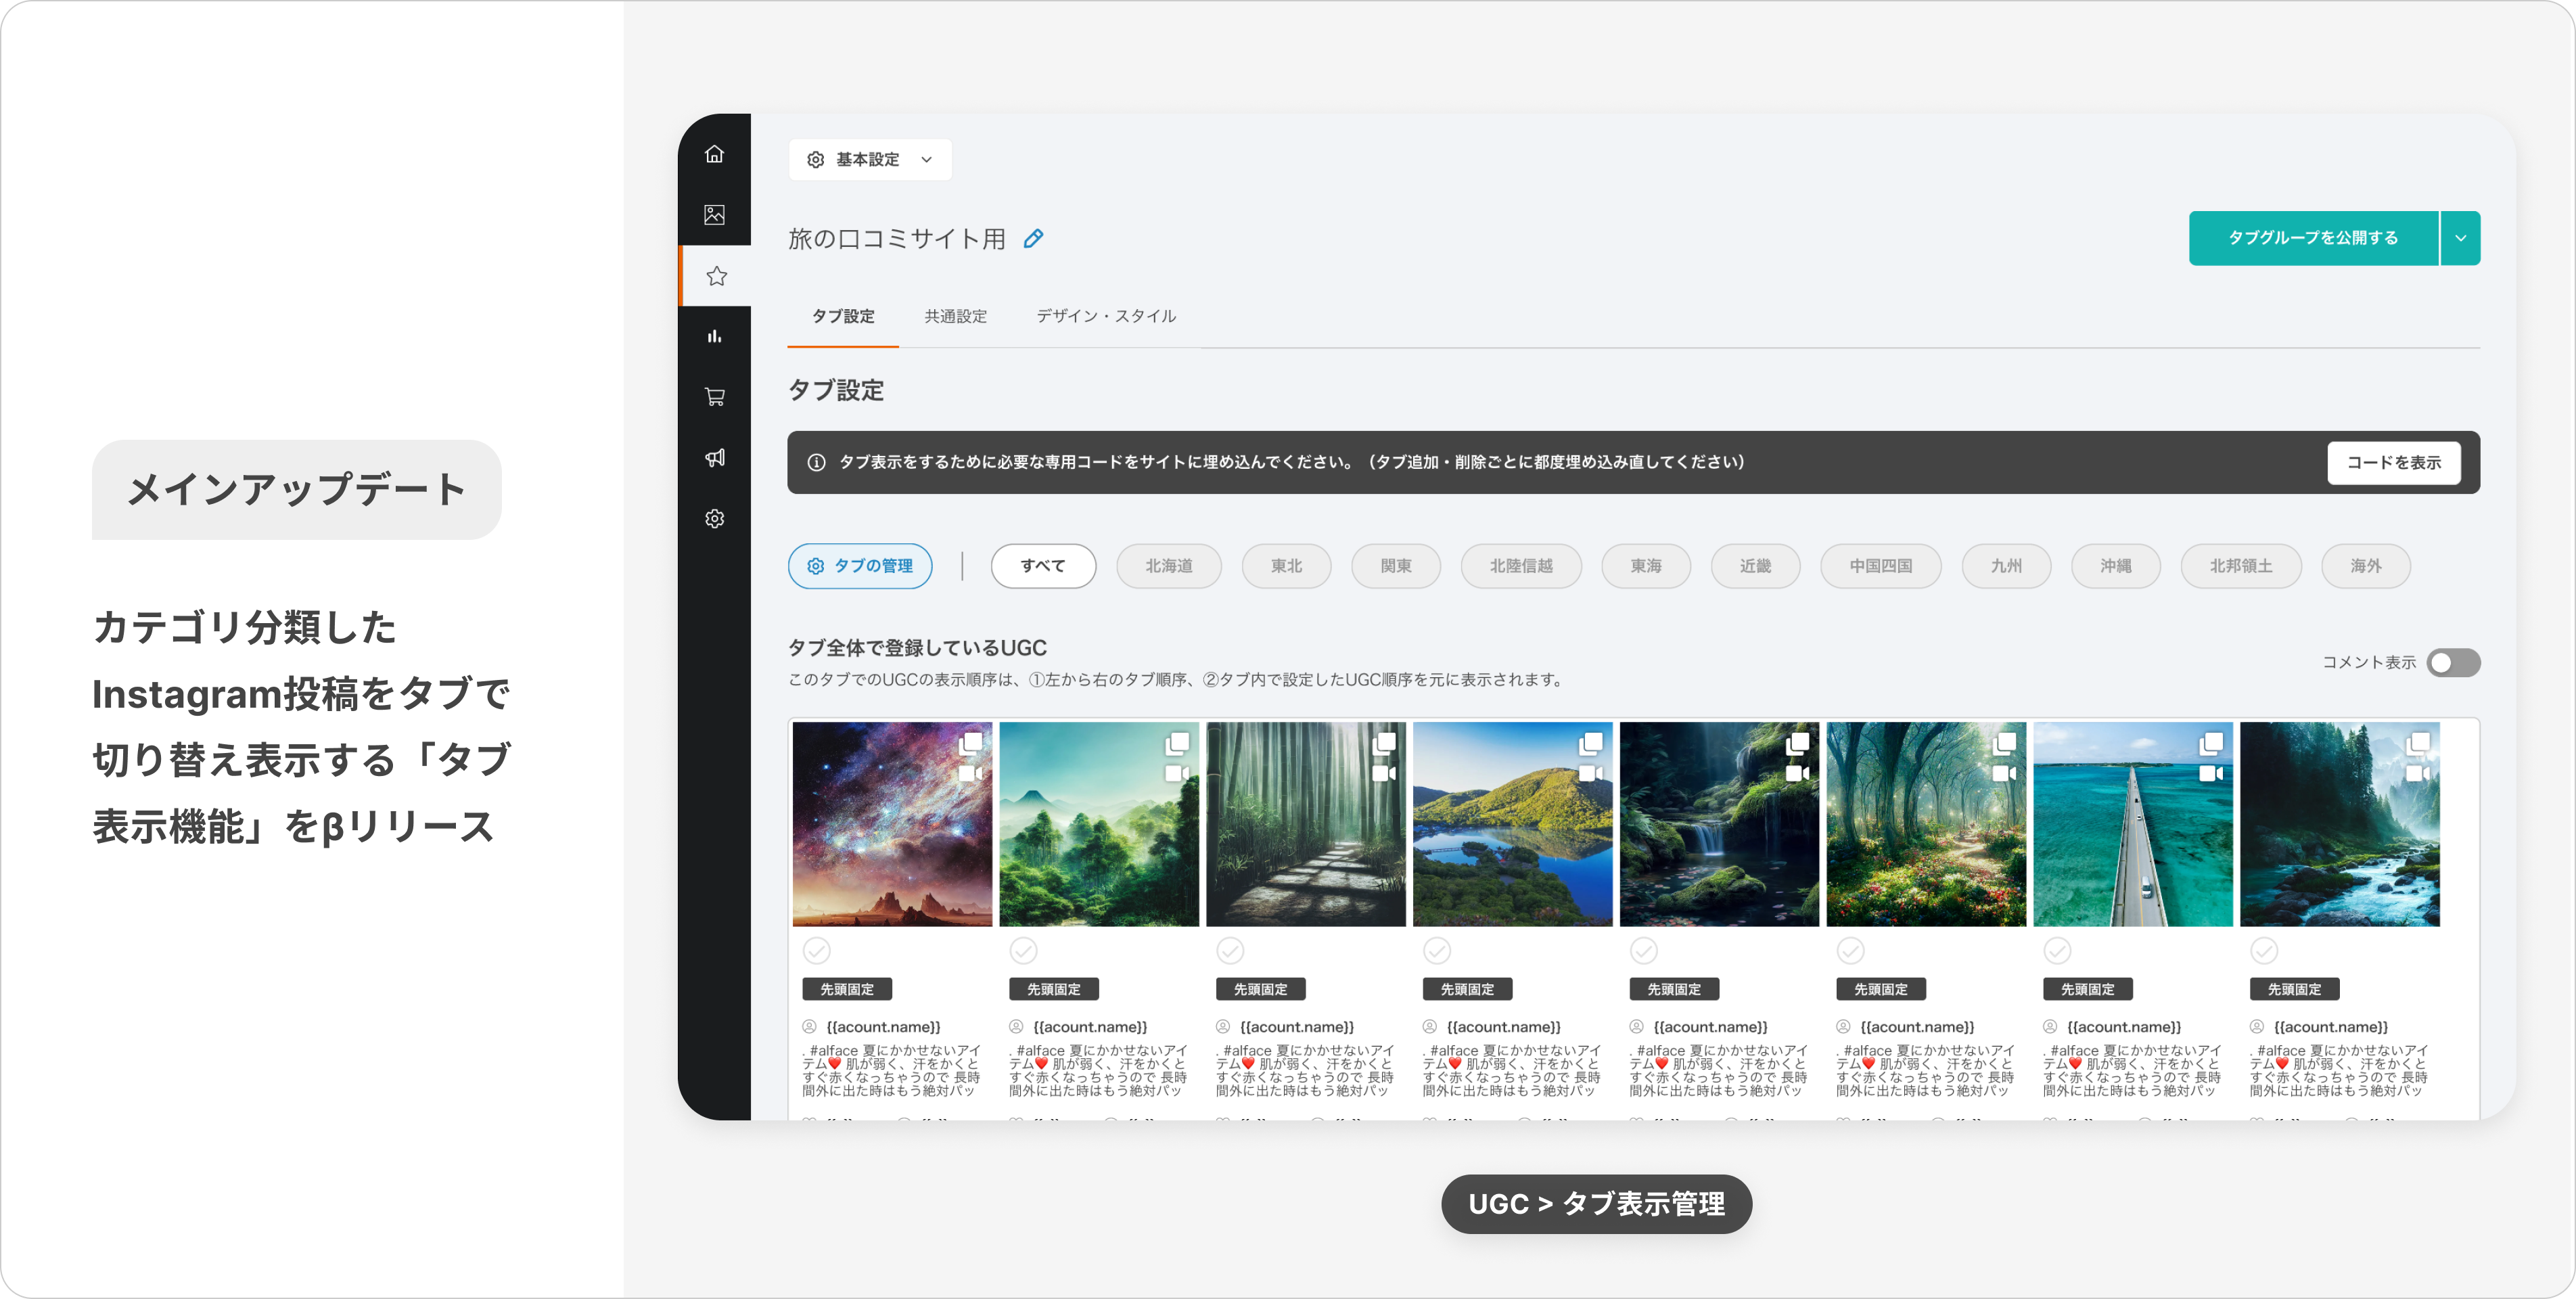
Task: Open the bar chart analytics icon
Action: (714, 337)
